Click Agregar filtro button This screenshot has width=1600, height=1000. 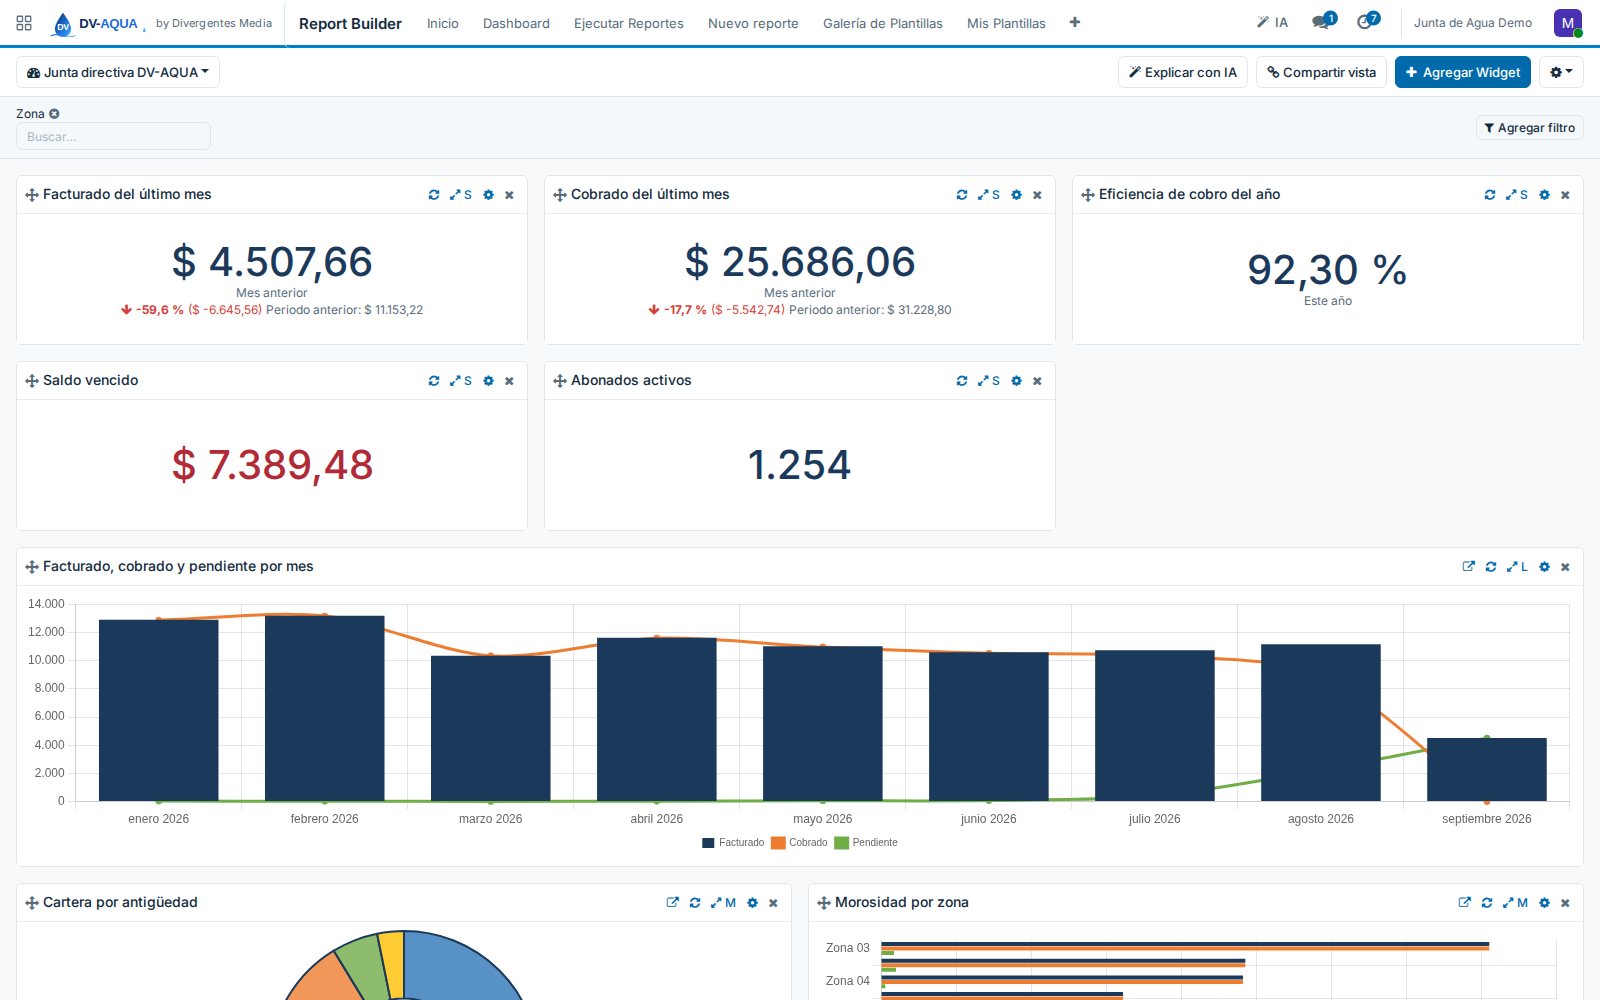pyautogui.click(x=1529, y=128)
